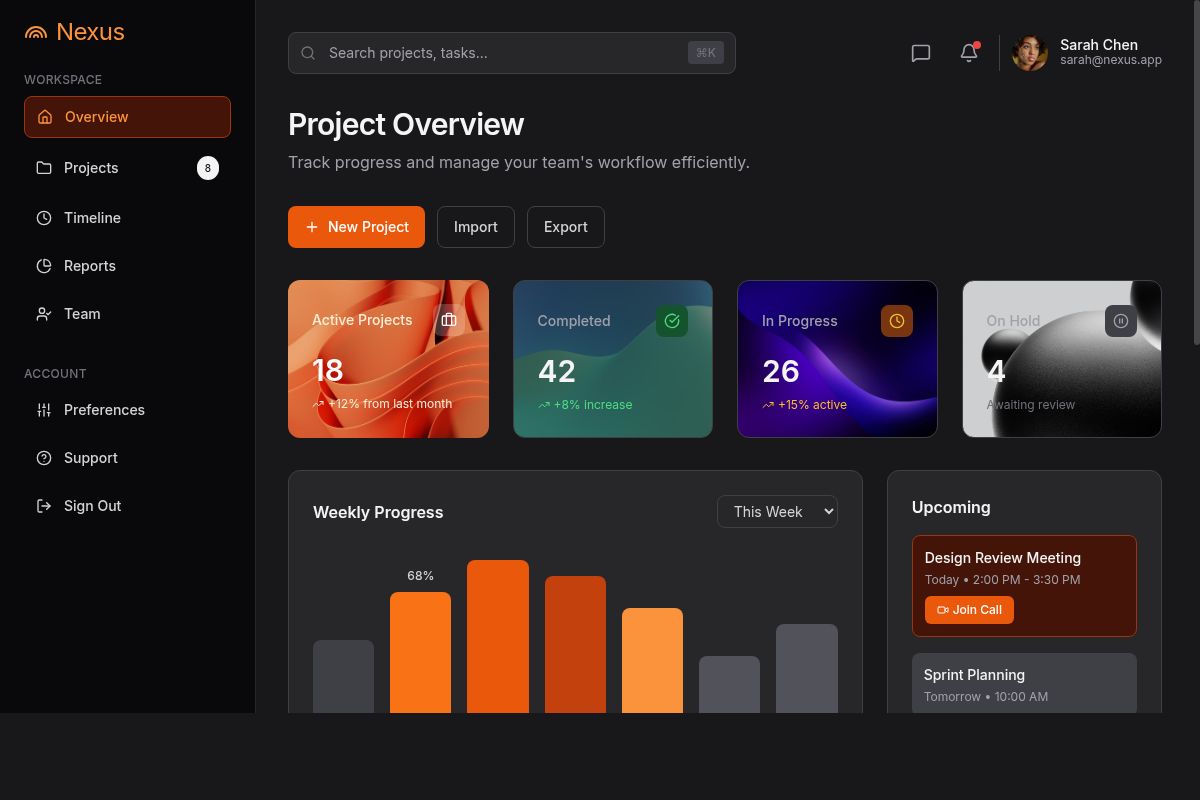Image resolution: width=1200 pixels, height=800 pixels.
Task: Click the clock icon on In Progress card
Action: 897,321
